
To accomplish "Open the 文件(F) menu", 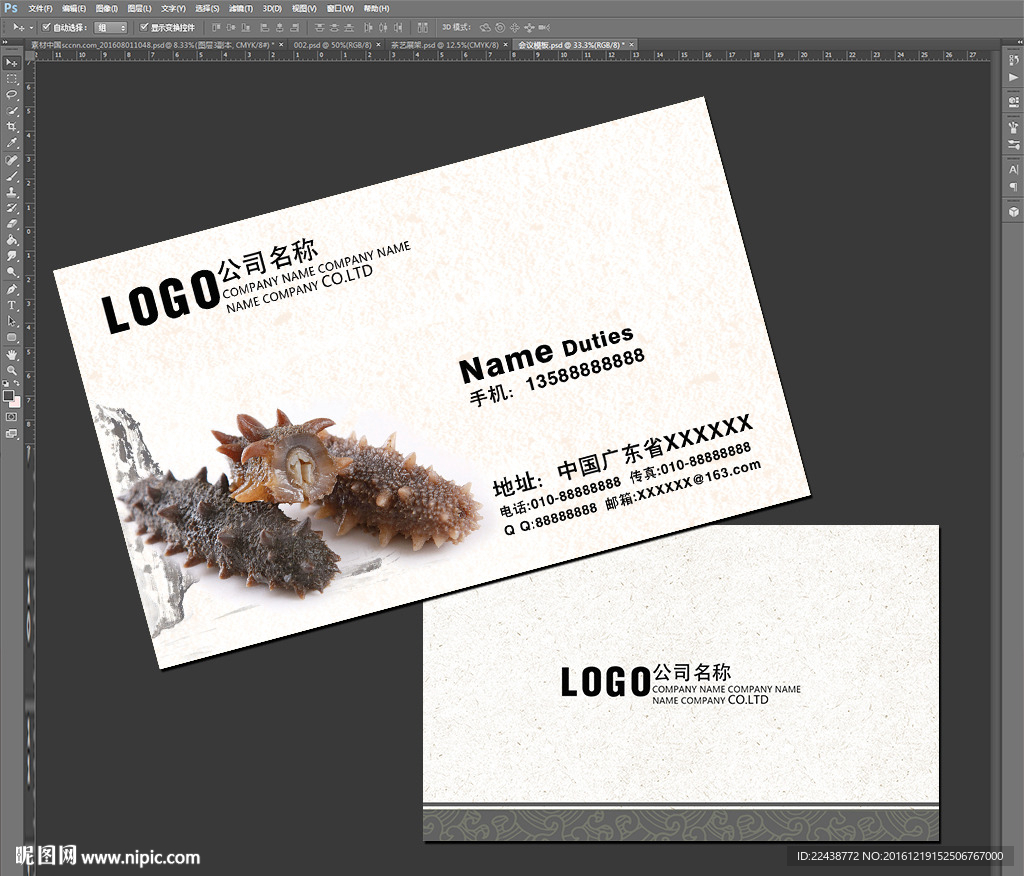I will [x=40, y=8].
